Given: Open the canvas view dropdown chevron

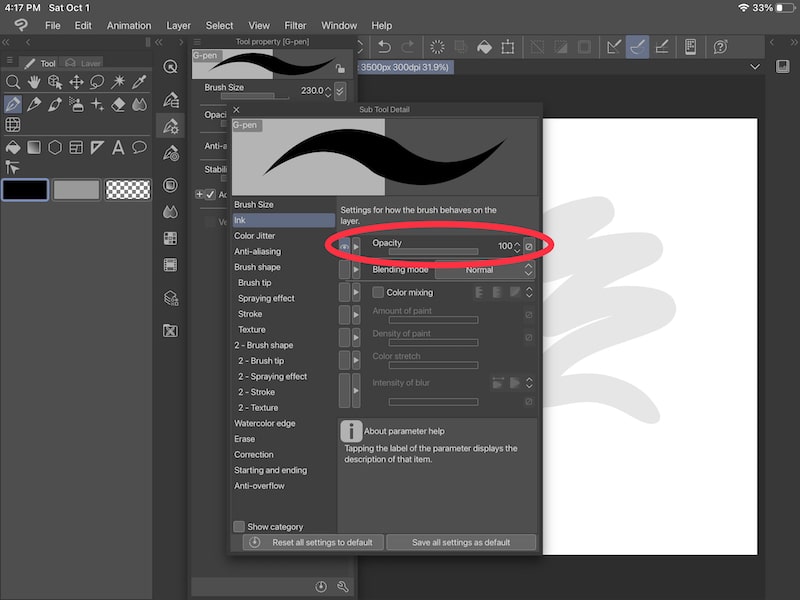Looking at the screenshot, I should click(x=756, y=65).
